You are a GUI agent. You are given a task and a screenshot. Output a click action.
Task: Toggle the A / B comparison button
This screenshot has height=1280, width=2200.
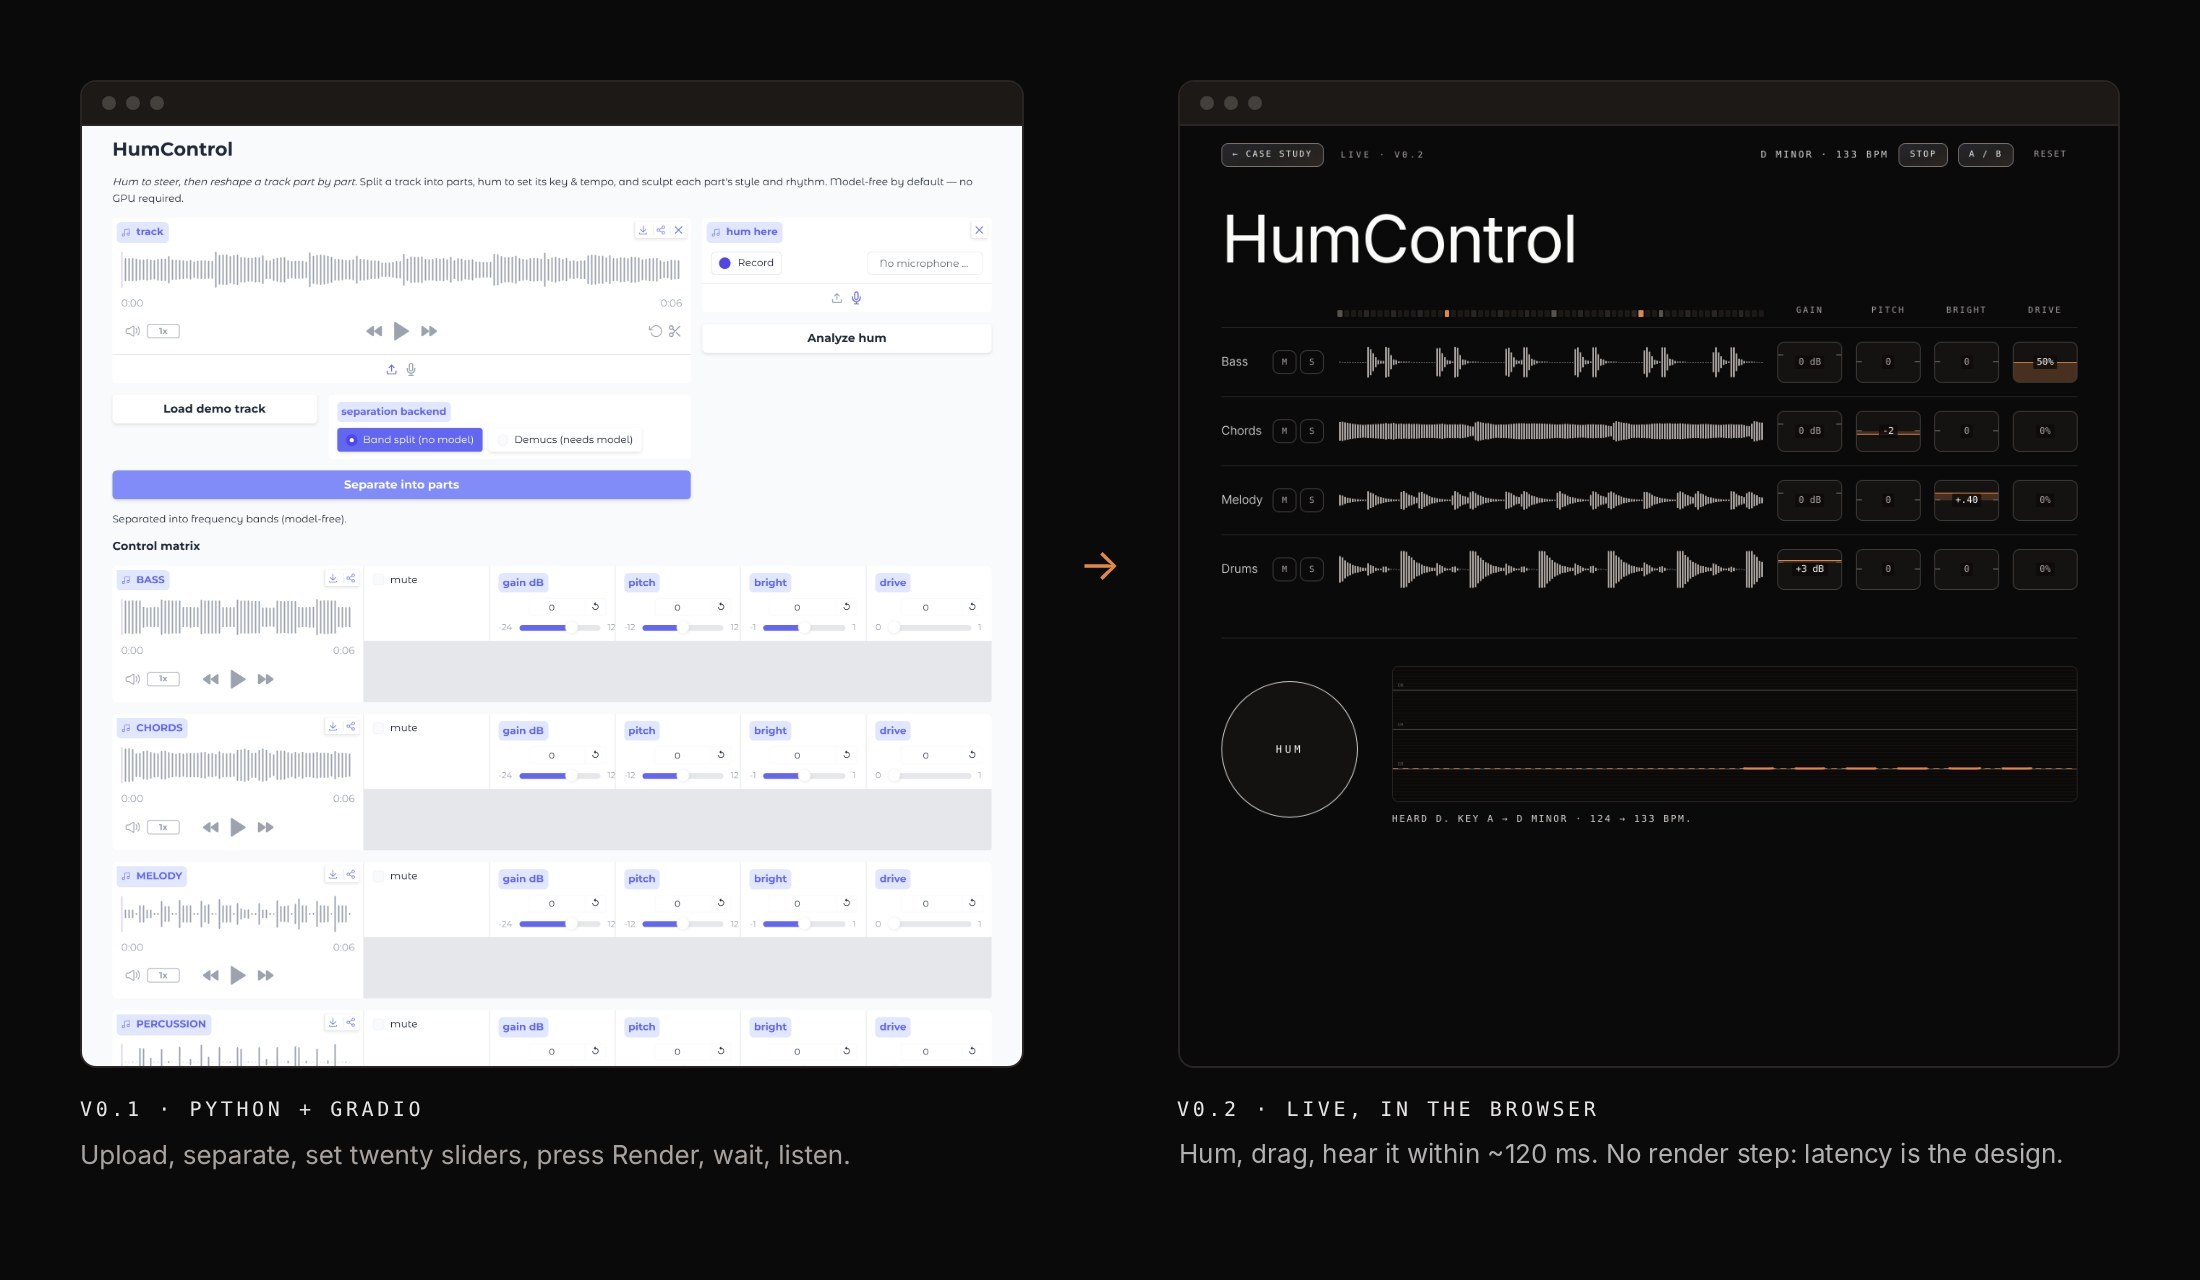point(1985,154)
